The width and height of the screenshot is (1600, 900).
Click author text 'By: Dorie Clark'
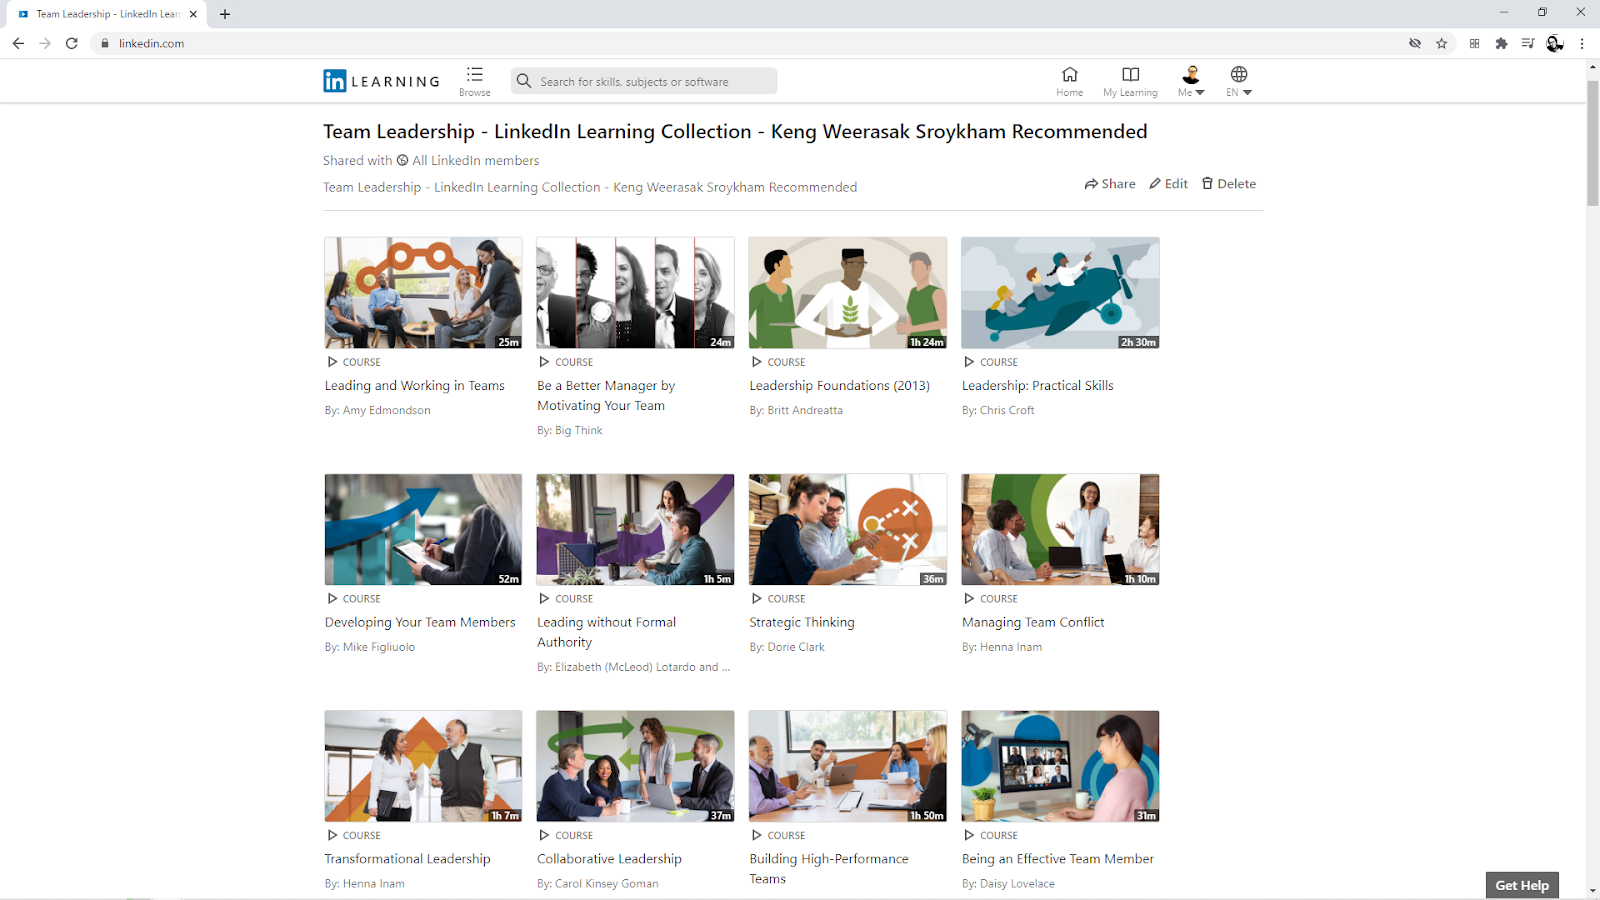tap(787, 648)
